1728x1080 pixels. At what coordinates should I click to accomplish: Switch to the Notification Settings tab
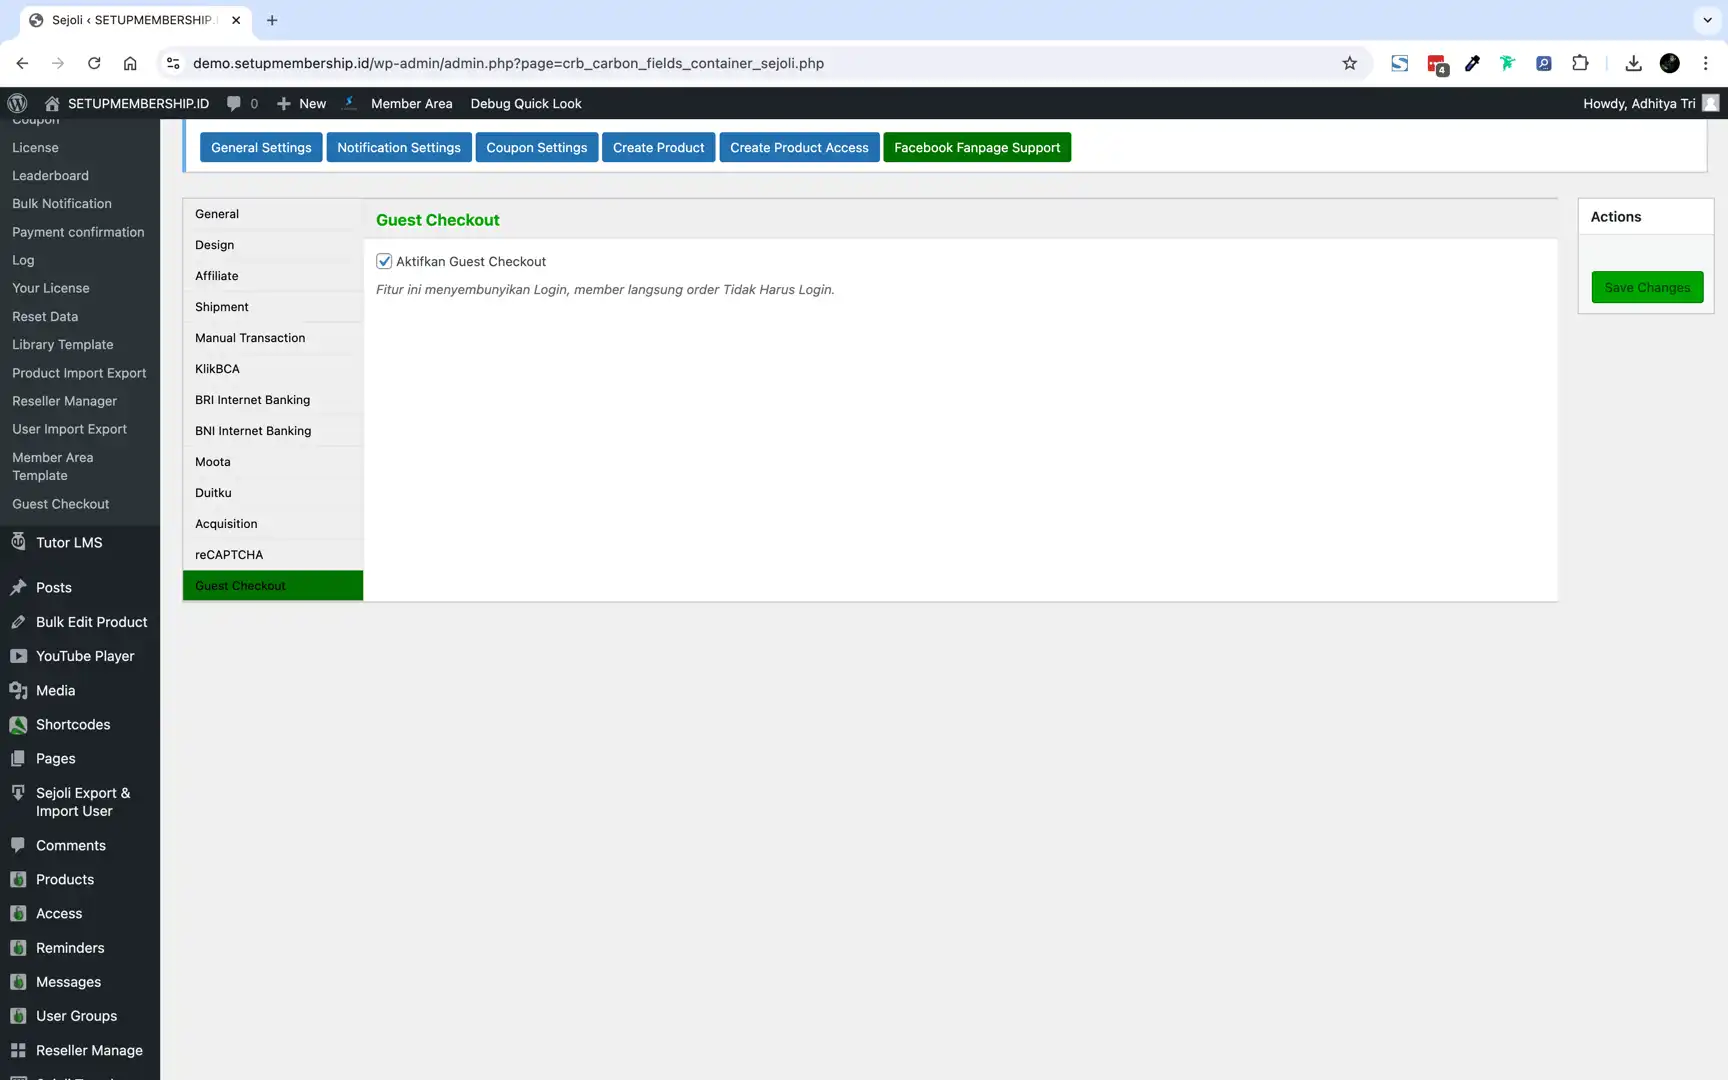tap(398, 147)
